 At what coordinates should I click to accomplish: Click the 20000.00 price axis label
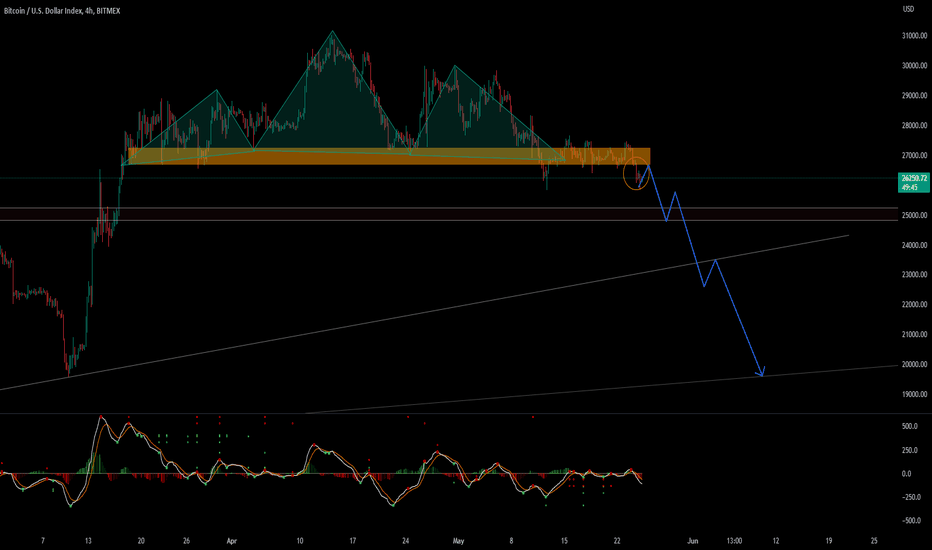pos(914,364)
